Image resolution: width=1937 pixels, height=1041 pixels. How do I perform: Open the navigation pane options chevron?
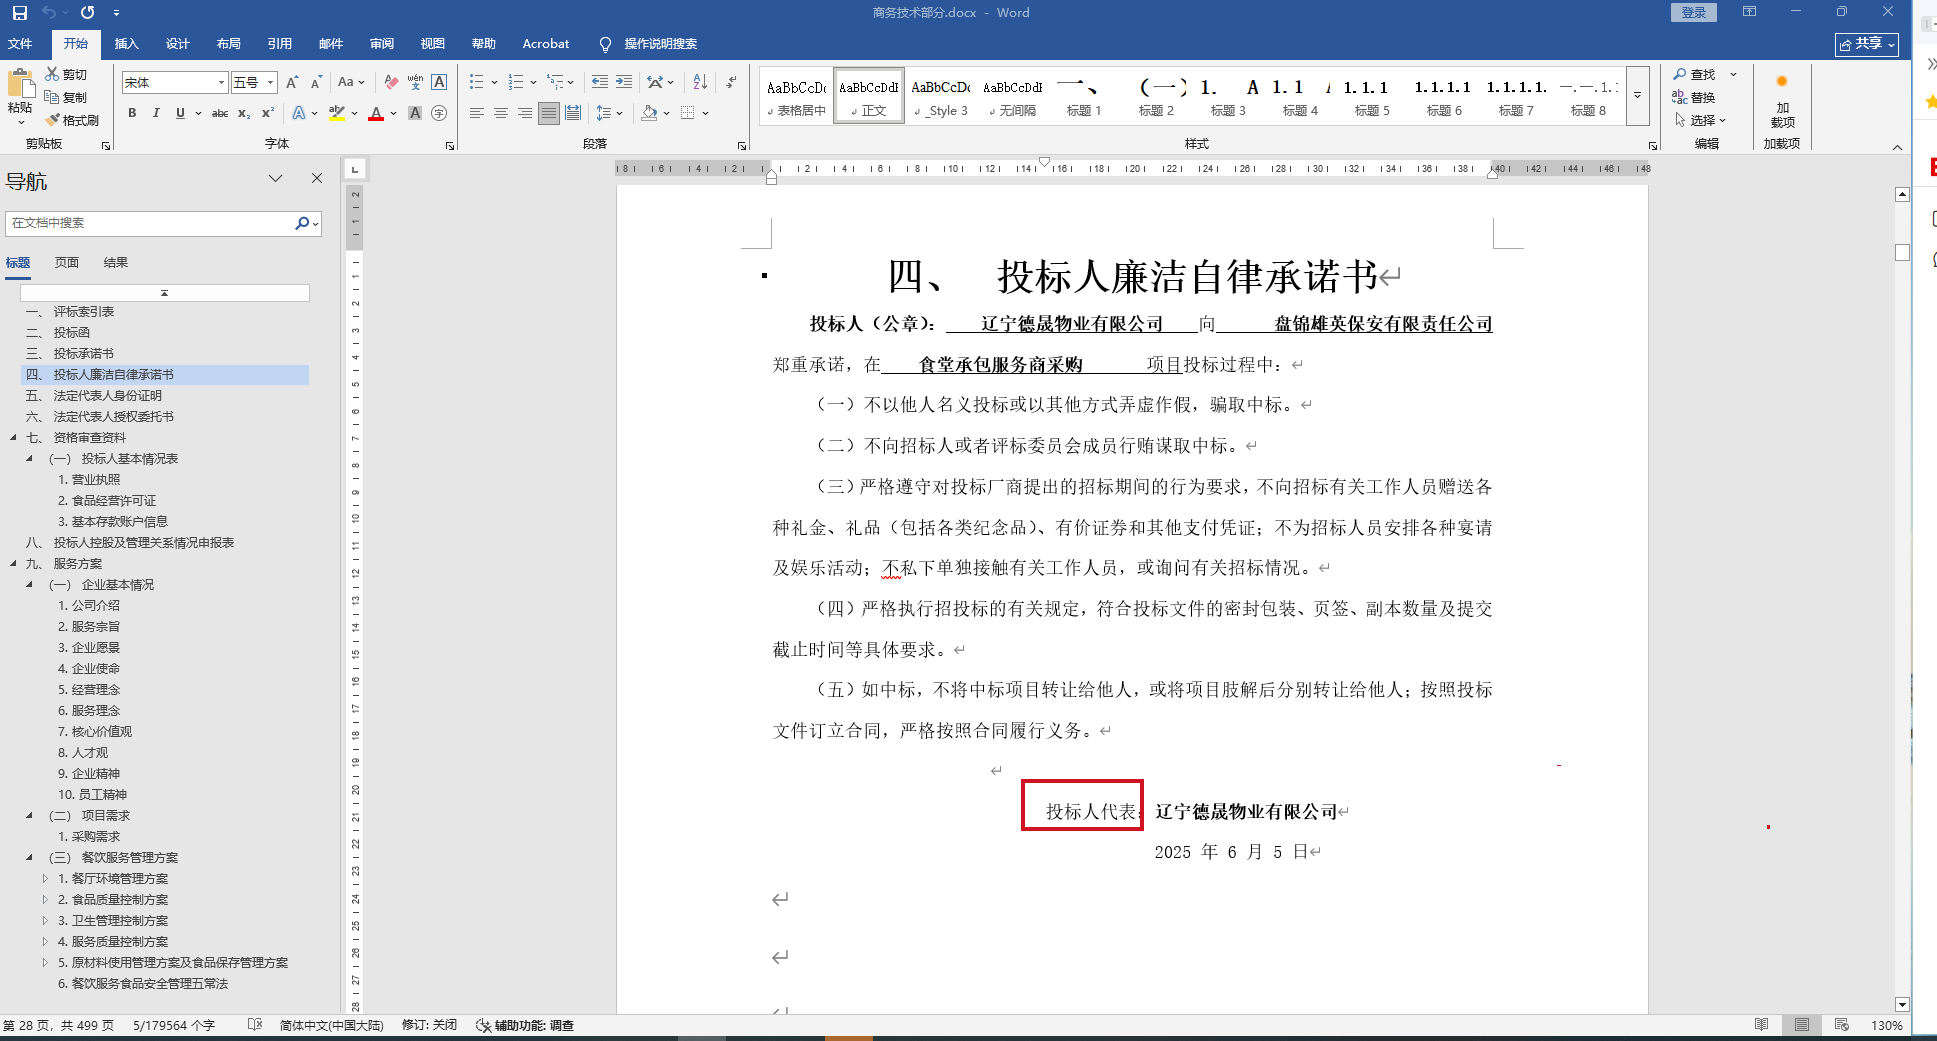point(275,178)
